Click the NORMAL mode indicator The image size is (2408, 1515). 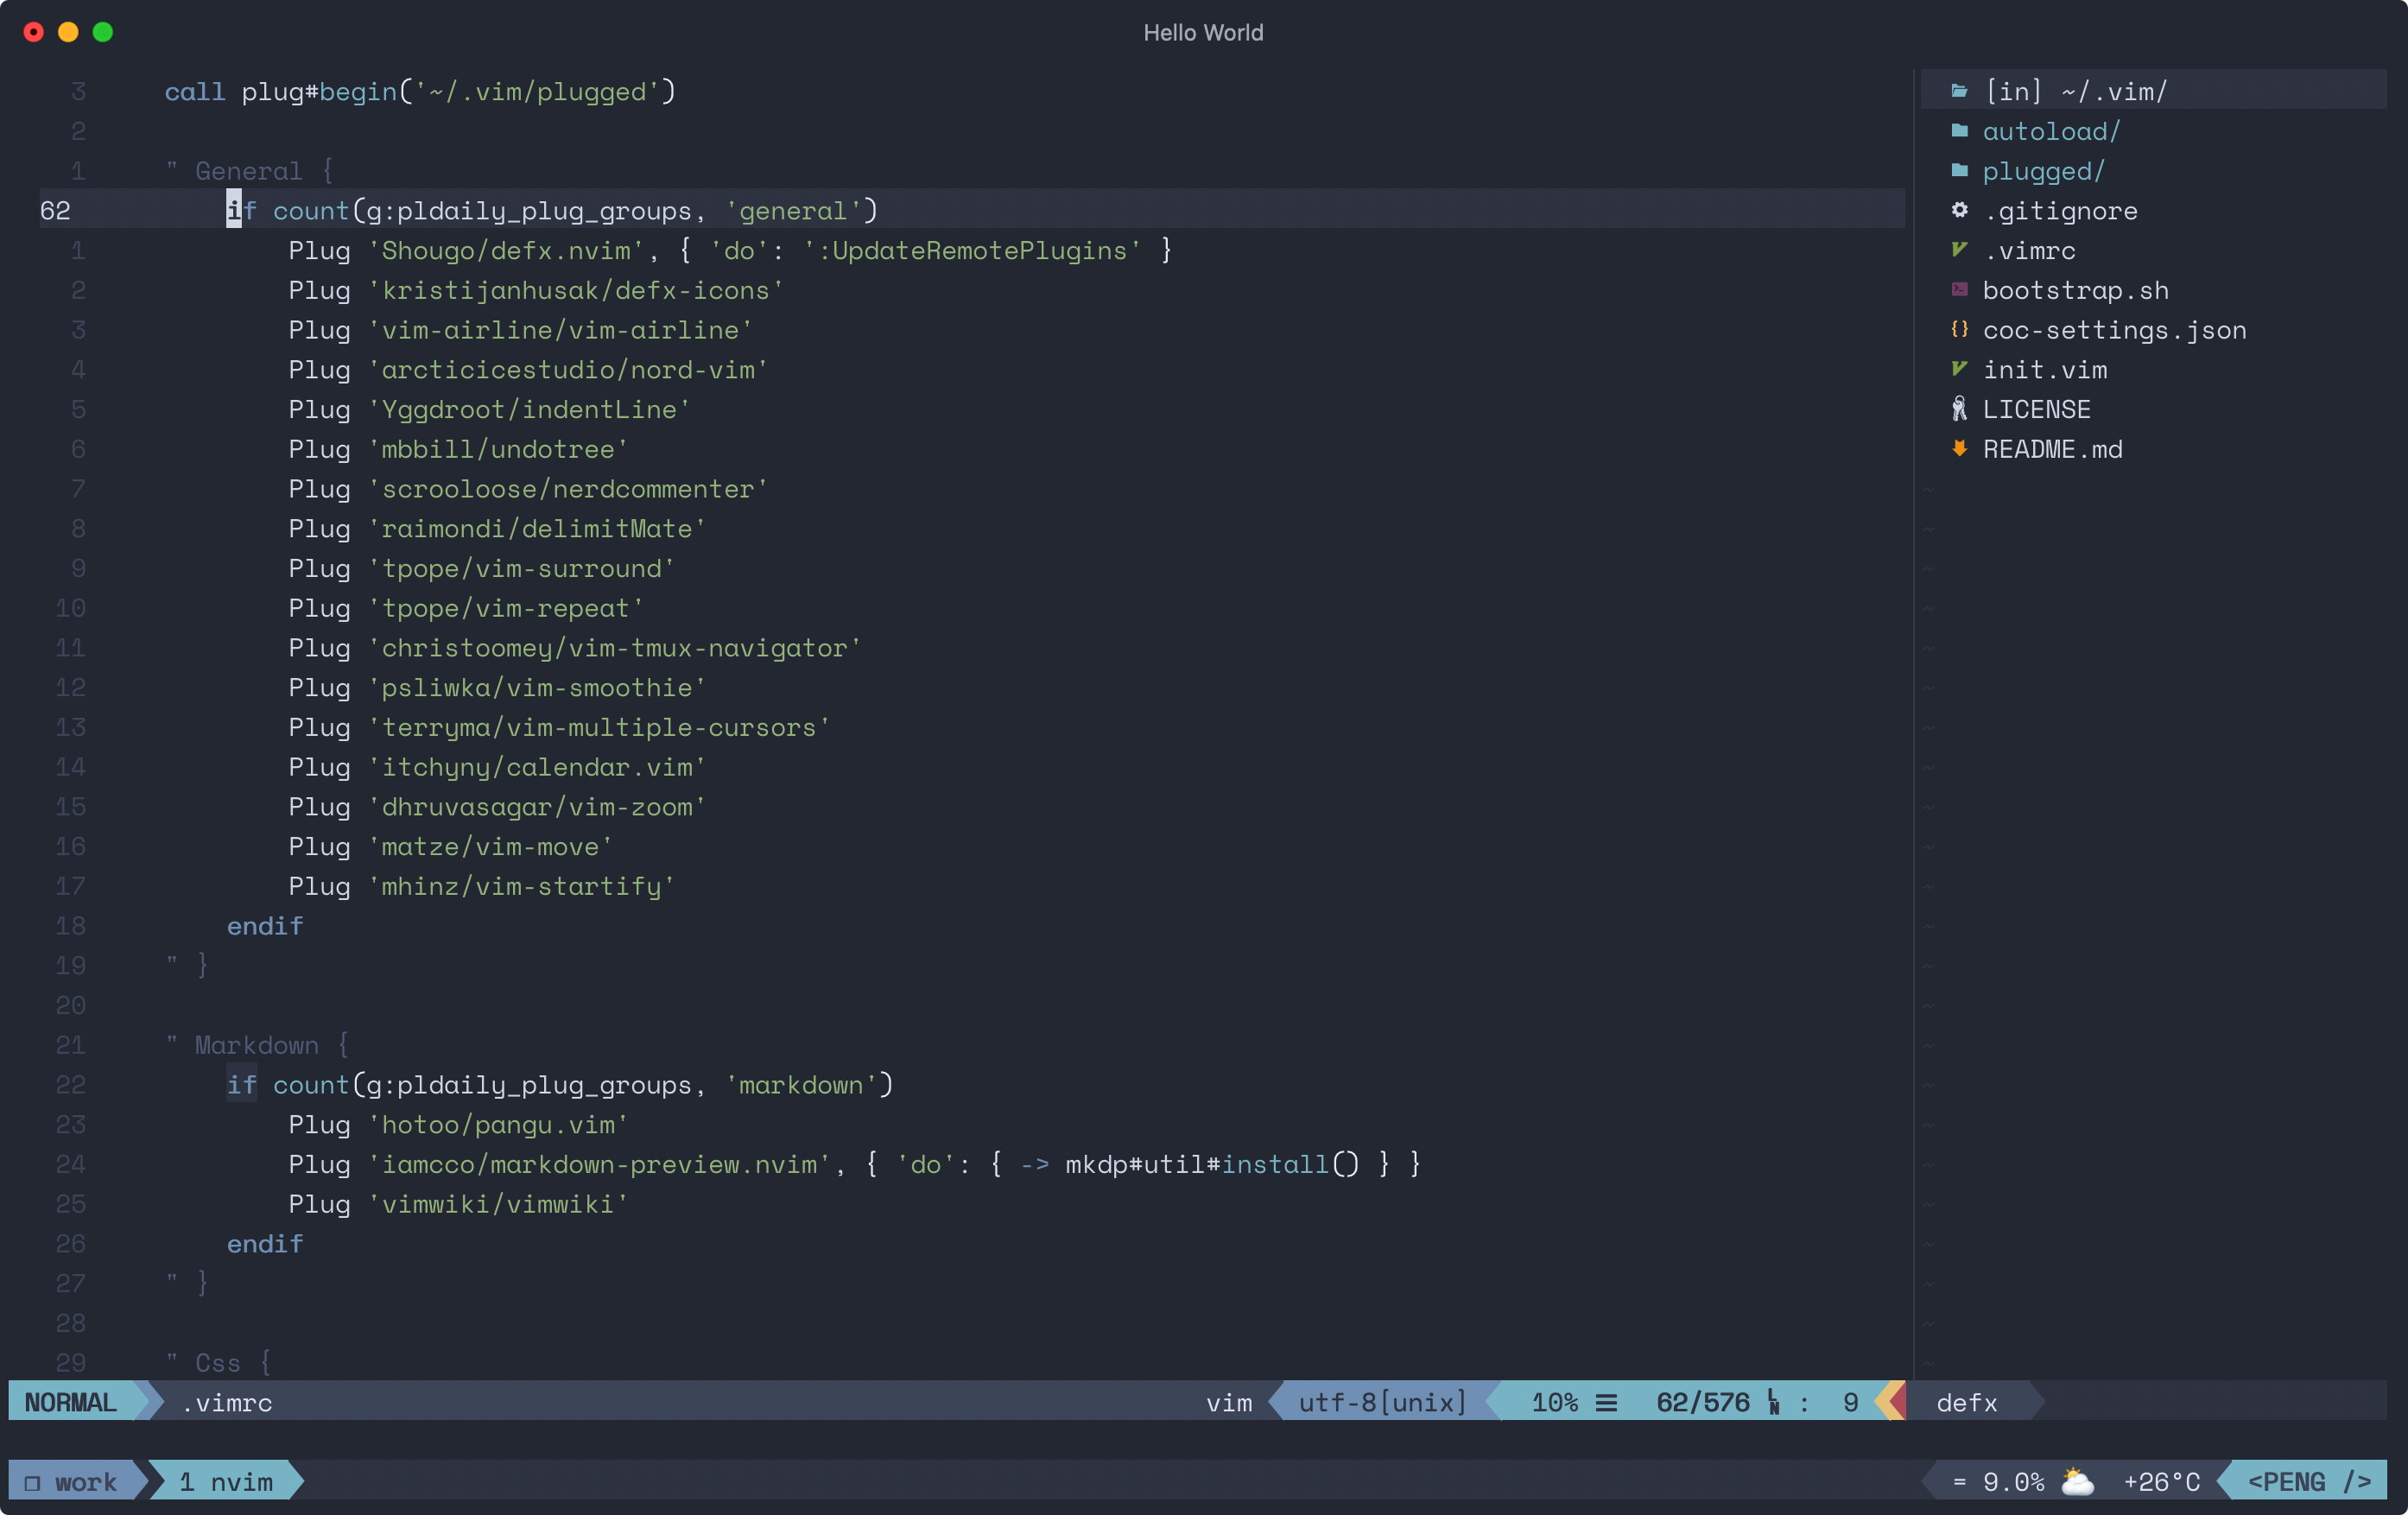(x=70, y=1402)
